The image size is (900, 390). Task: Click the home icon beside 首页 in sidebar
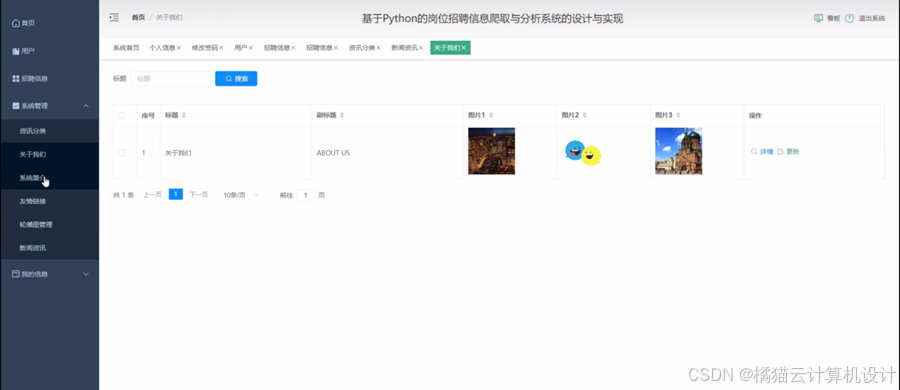point(15,23)
